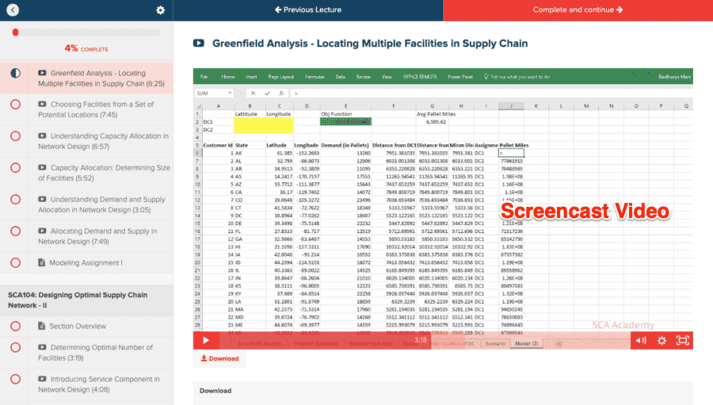Download the lecture file link

(220, 359)
